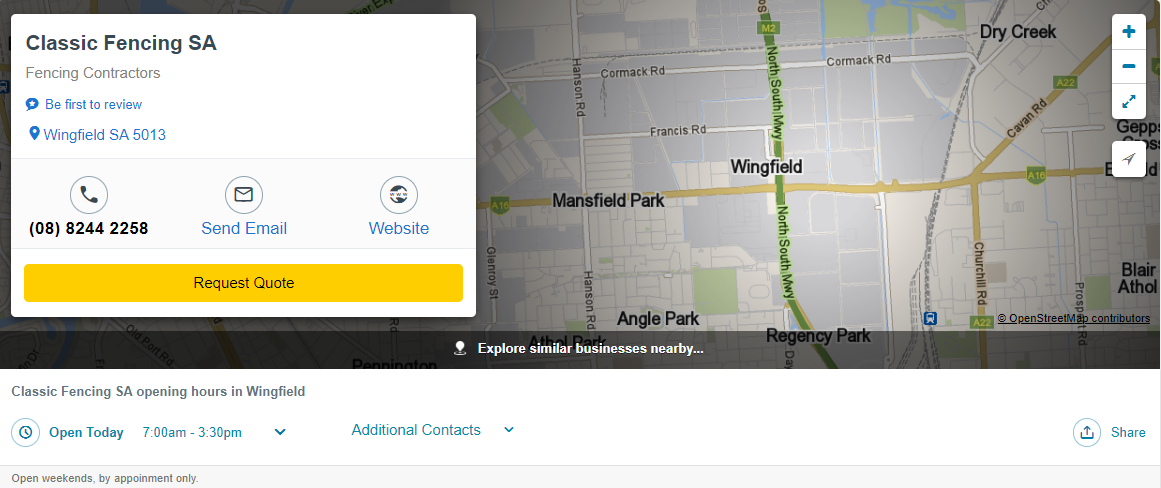This screenshot has width=1161, height=488.
Task: Click the Angle Park map label
Action: click(x=658, y=319)
